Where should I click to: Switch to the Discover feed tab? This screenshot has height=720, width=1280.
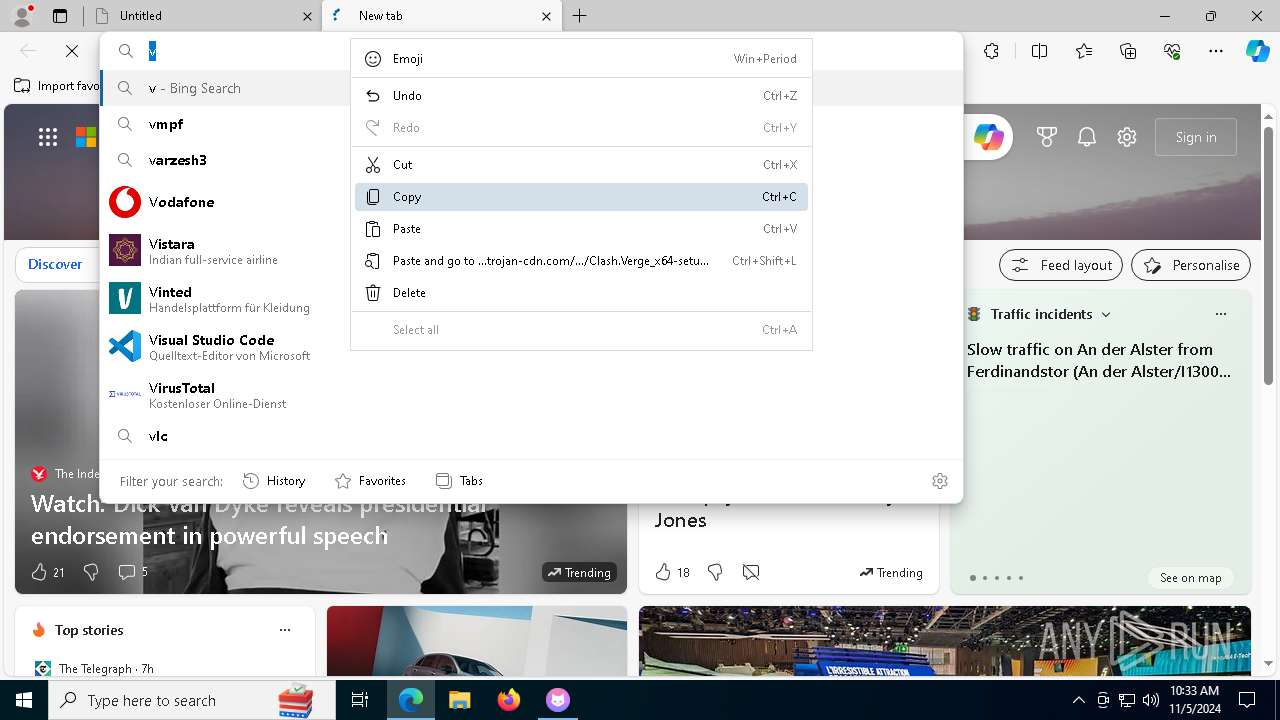point(55,264)
